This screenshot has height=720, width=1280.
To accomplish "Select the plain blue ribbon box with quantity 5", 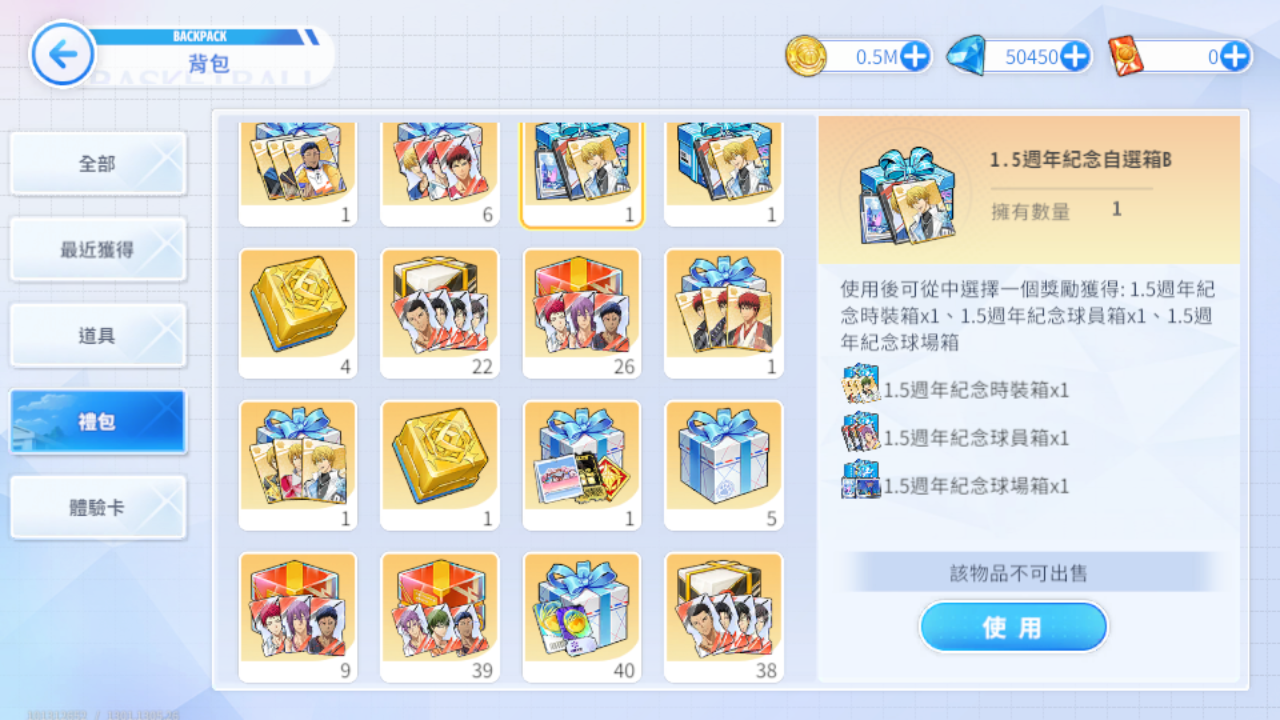I will click(x=724, y=465).
